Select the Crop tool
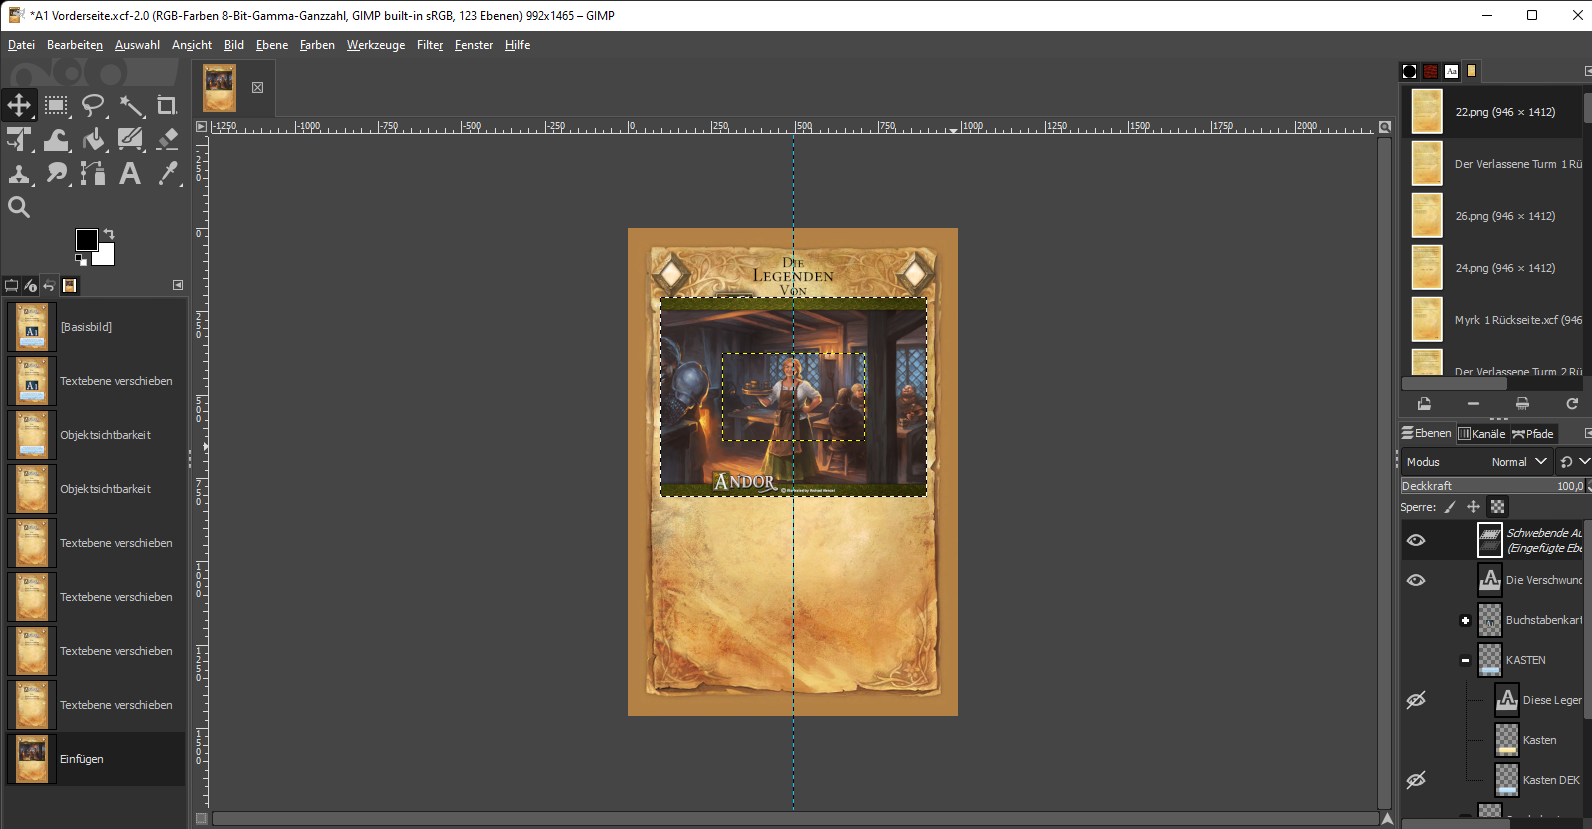 tap(167, 105)
